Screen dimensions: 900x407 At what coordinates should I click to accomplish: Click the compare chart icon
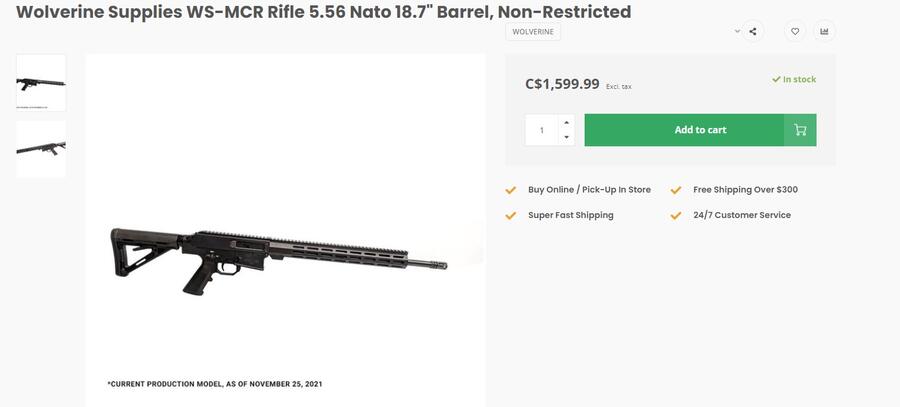[824, 31]
